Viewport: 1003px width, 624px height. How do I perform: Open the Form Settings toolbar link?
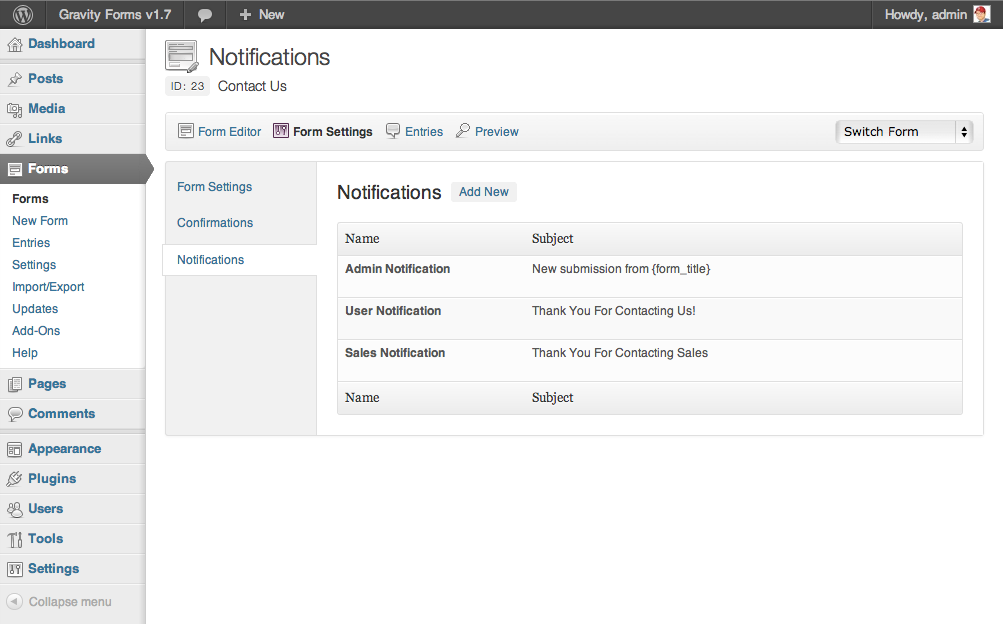click(333, 132)
